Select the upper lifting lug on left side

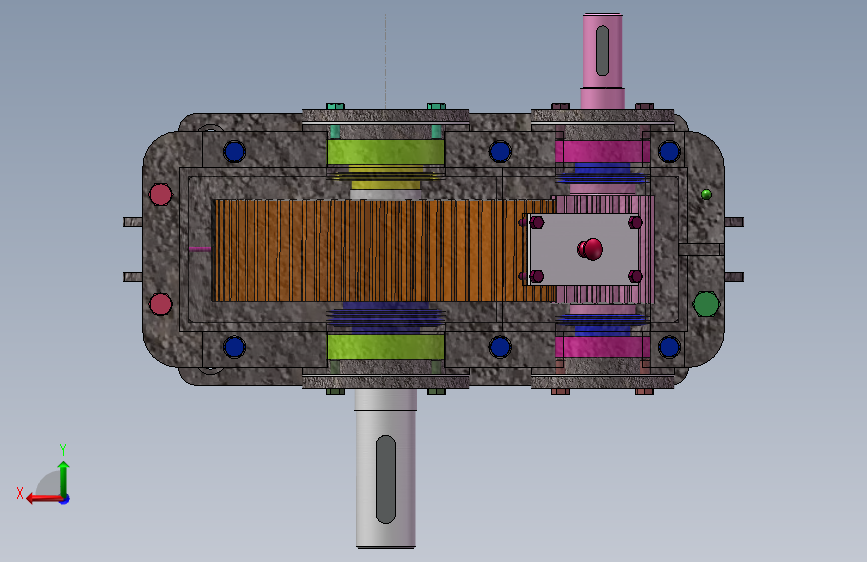[133, 222]
